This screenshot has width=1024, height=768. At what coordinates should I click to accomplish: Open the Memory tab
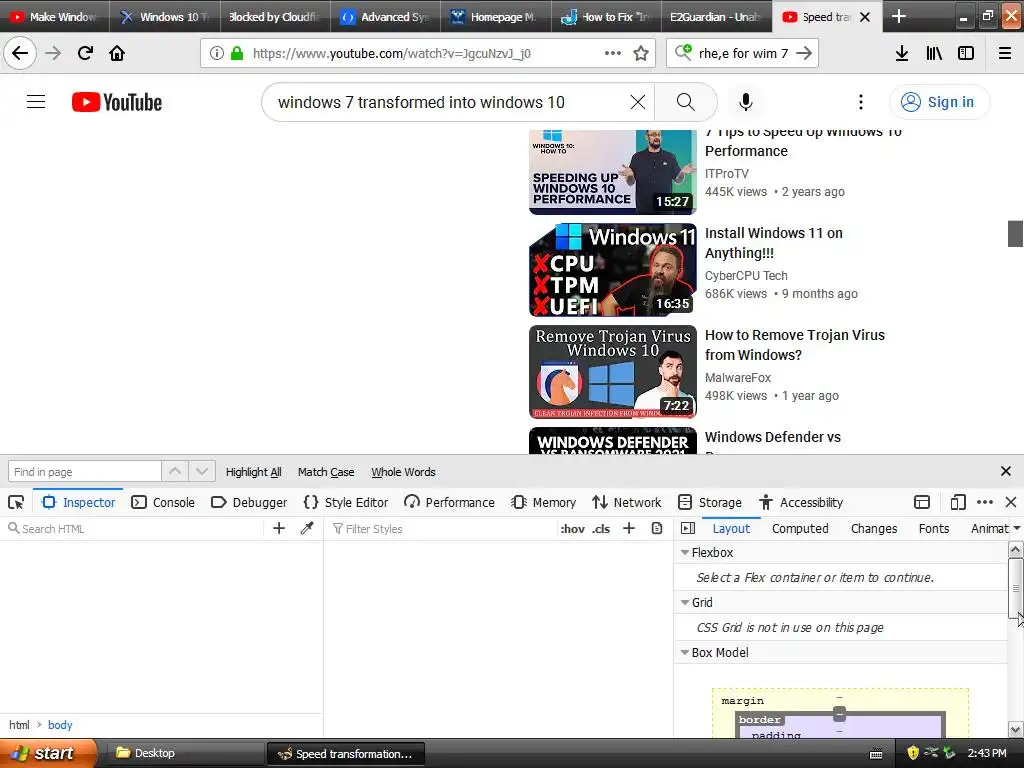[x=543, y=502]
